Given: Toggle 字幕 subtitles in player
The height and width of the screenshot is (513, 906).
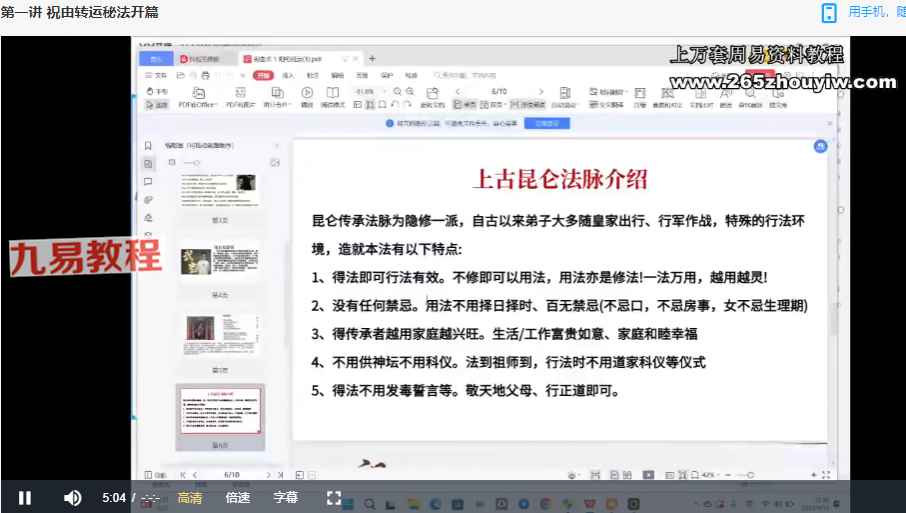Looking at the screenshot, I should click(x=286, y=497).
